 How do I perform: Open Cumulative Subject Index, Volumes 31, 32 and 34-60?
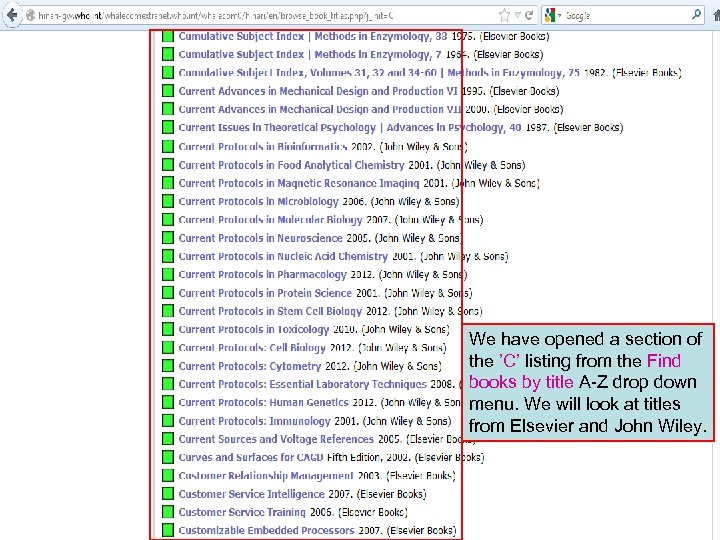click(x=379, y=73)
